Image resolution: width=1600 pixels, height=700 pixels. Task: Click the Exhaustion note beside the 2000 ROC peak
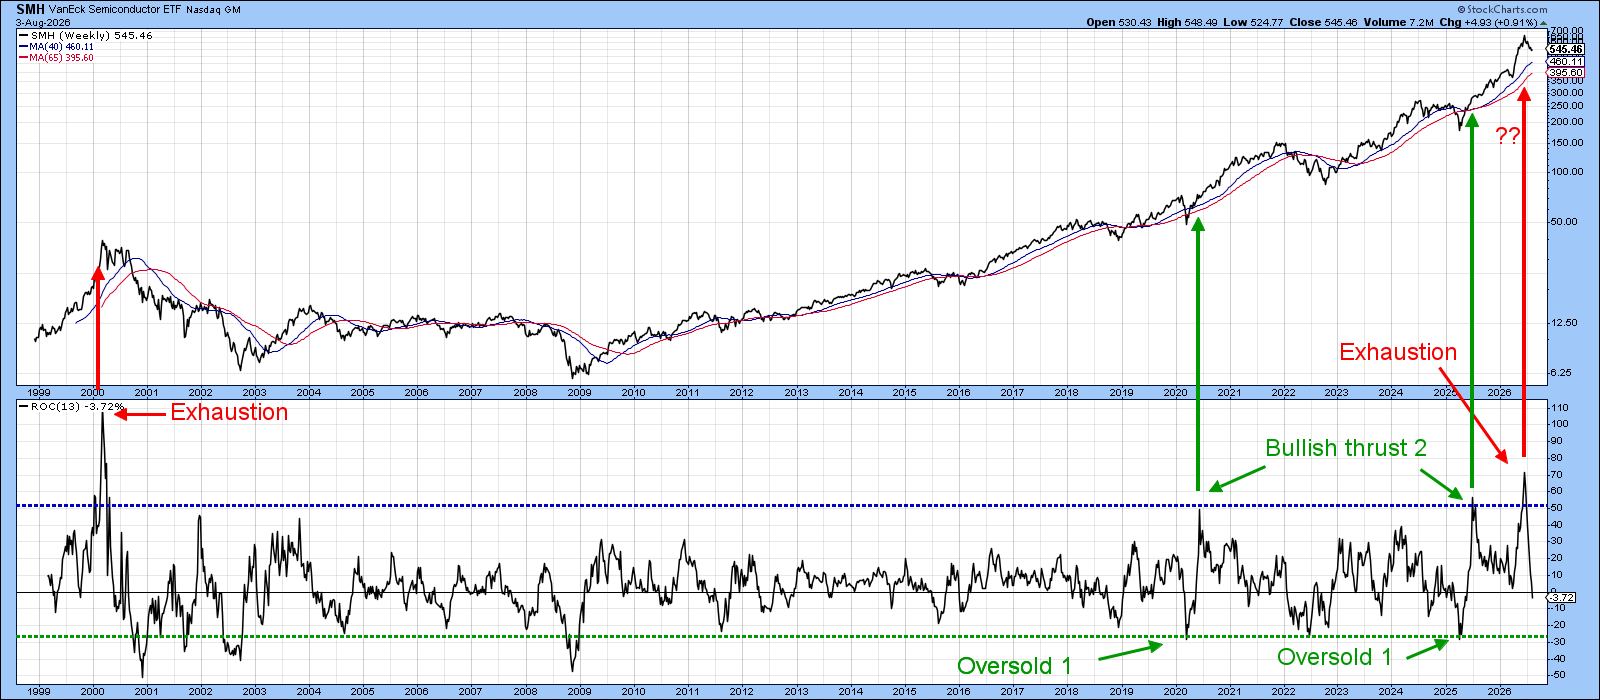(x=229, y=412)
